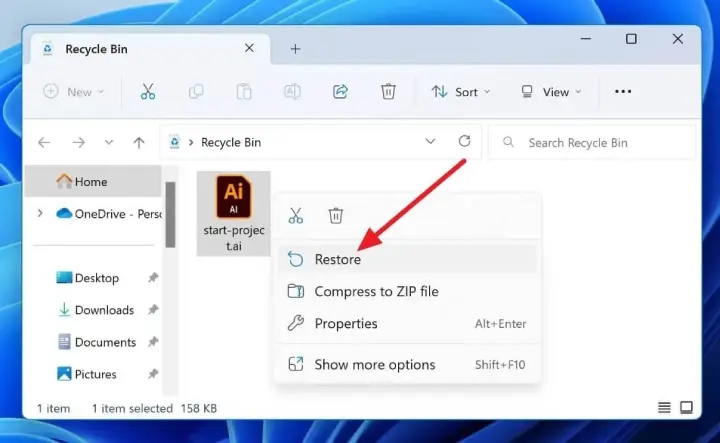Open the View dropdown
The width and height of the screenshot is (720, 443).
pyautogui.click(x=551, y=92)
